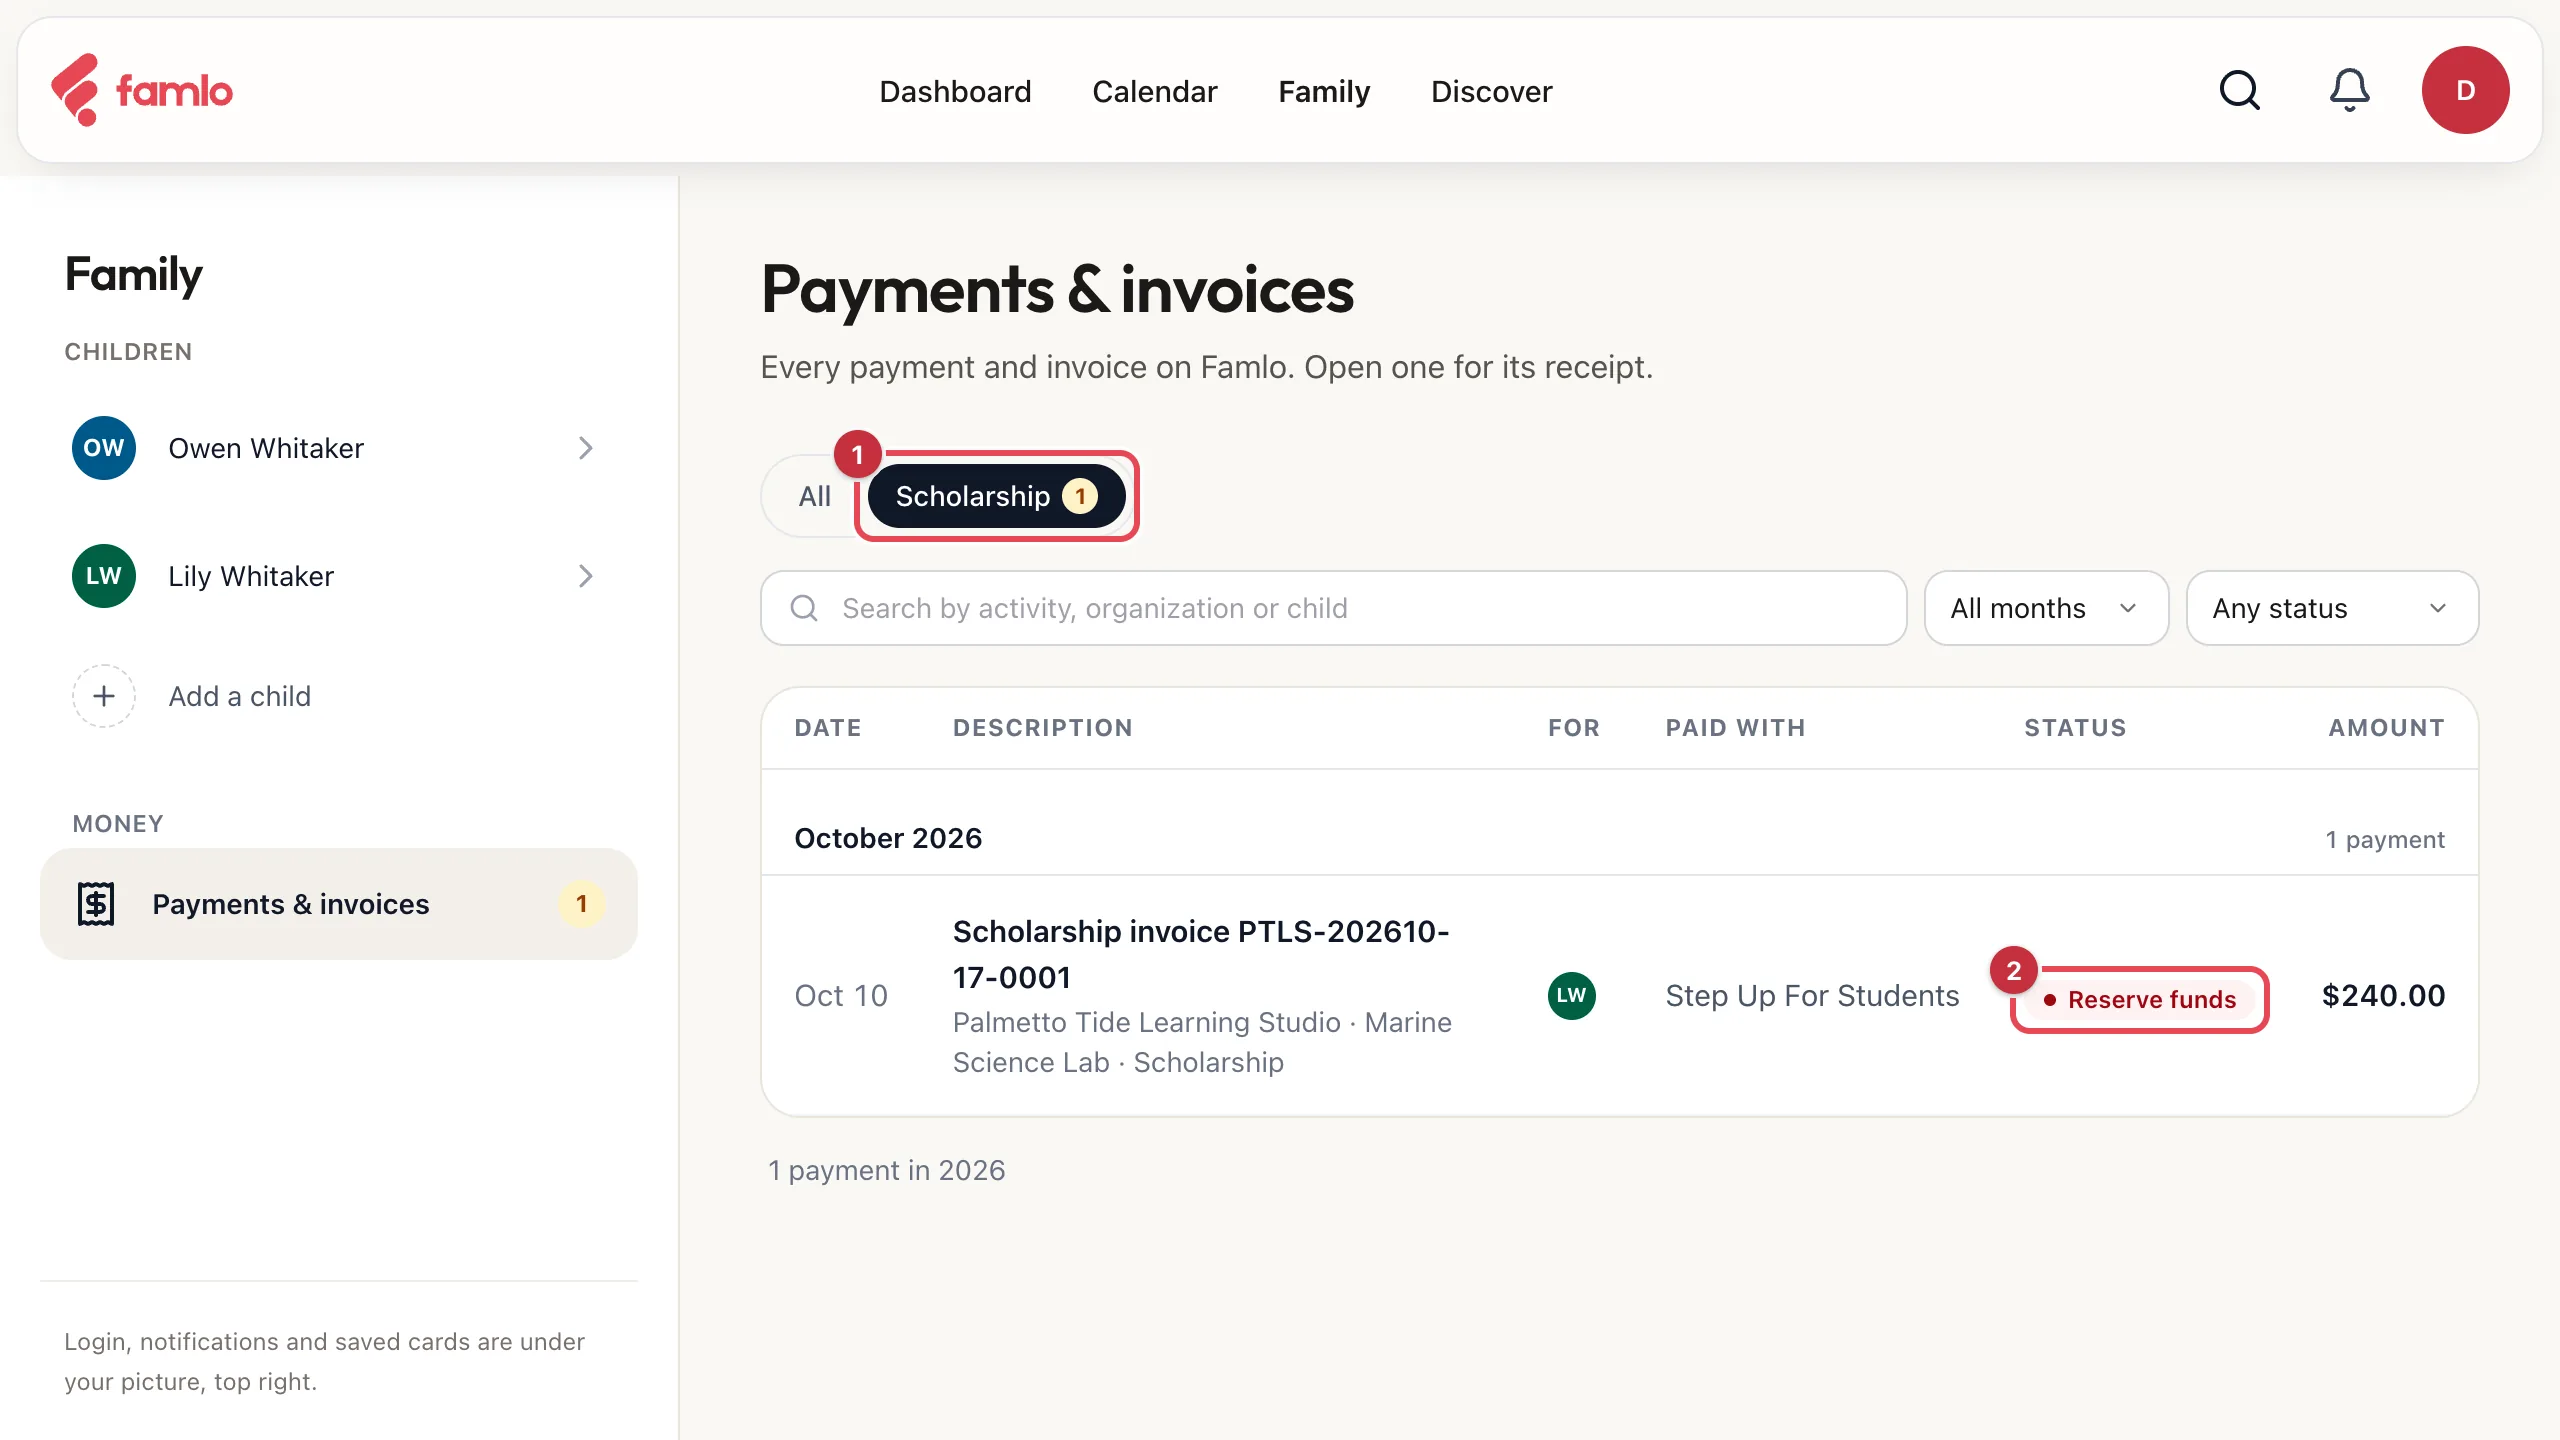The image size is (2560, 1440).
Task: Open Lily Whitaker's profile
Action: 338,576
